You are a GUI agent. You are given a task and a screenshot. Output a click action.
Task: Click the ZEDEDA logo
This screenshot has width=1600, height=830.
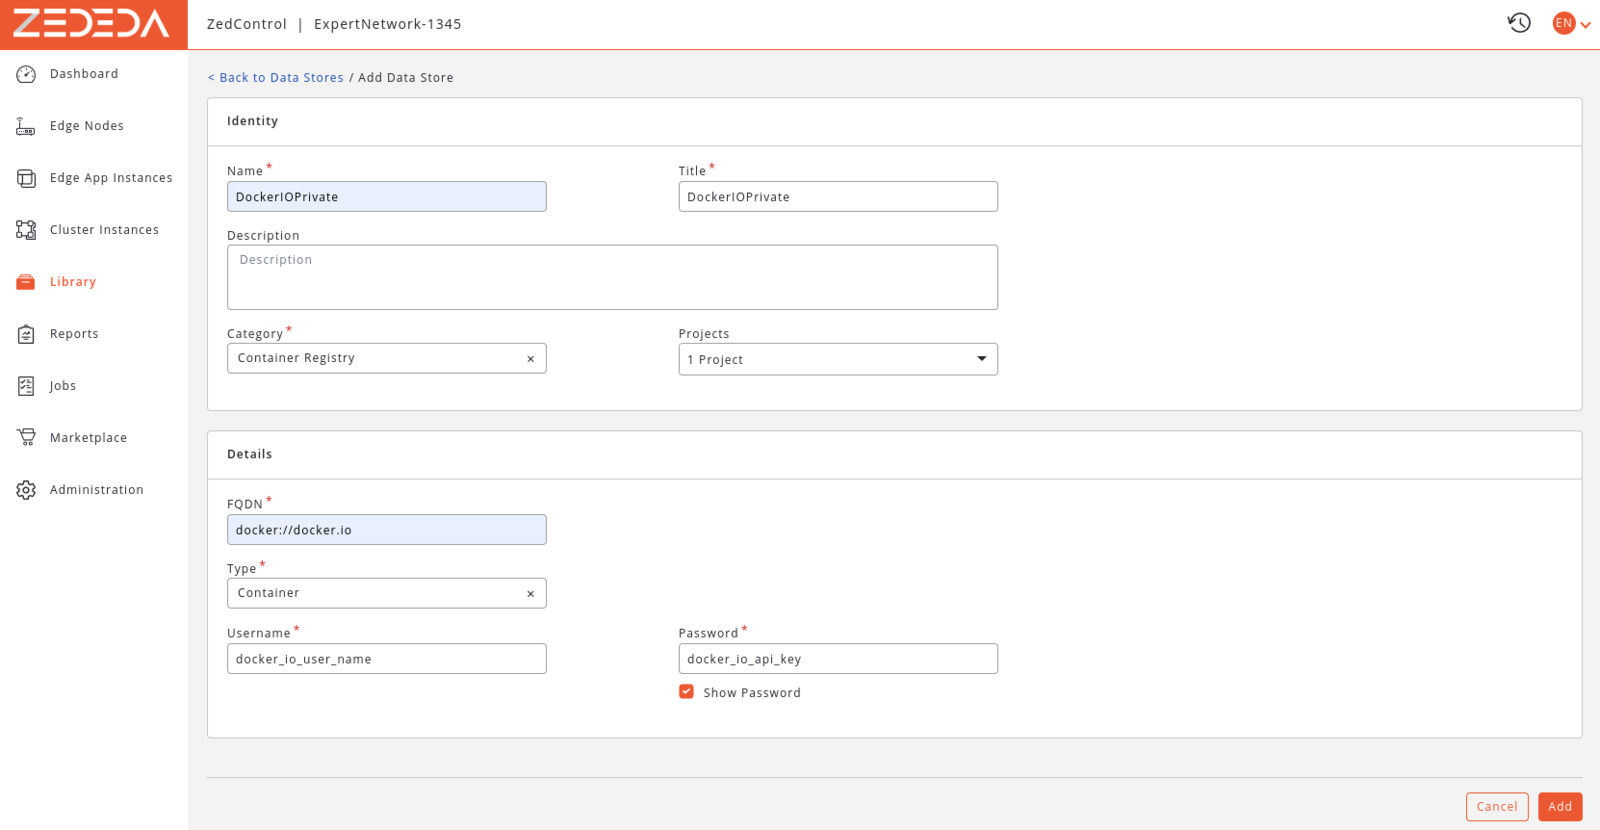(x=92, y=24)
